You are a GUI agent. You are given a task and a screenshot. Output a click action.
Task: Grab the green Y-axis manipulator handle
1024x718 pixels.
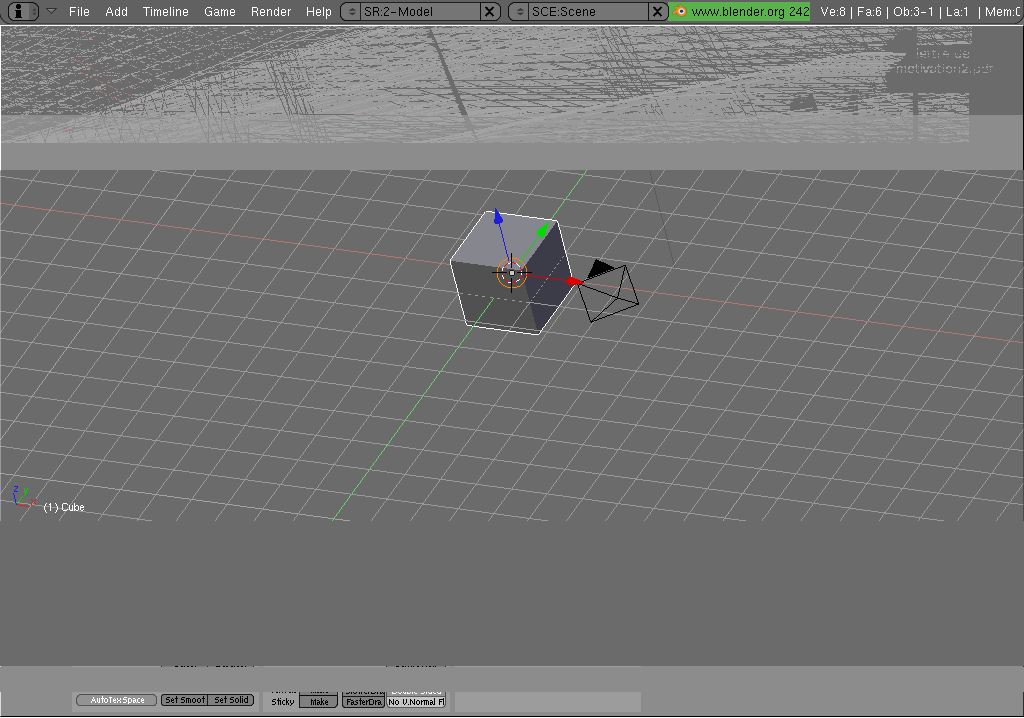pyautogui.click(x=542, y=232)
